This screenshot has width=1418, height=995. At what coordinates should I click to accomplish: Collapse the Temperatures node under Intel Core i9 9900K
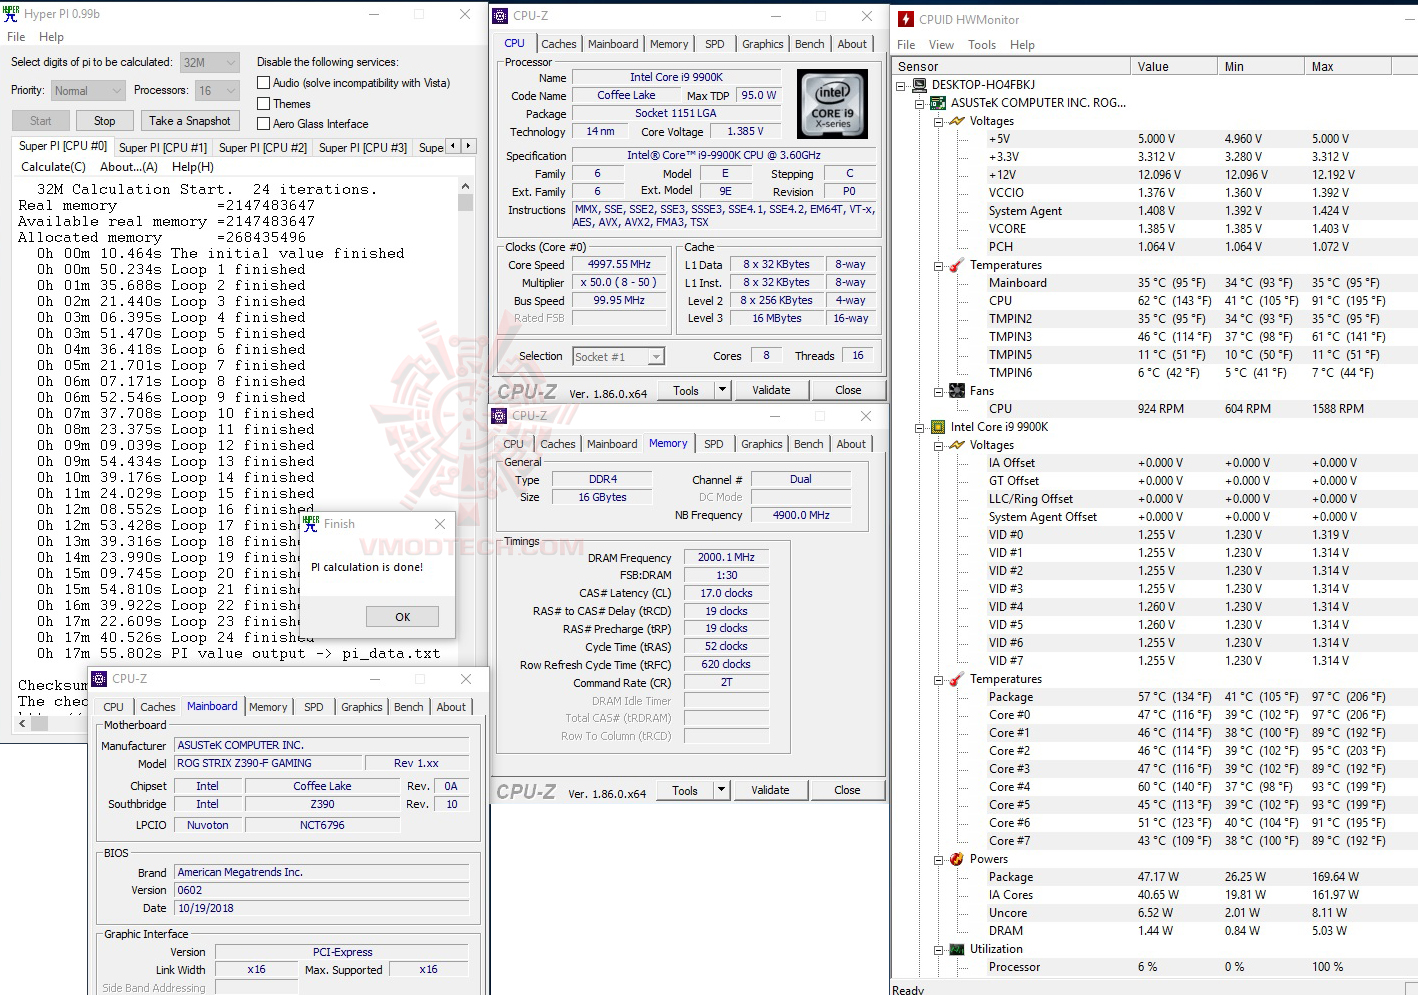click(x=938, y=679)
